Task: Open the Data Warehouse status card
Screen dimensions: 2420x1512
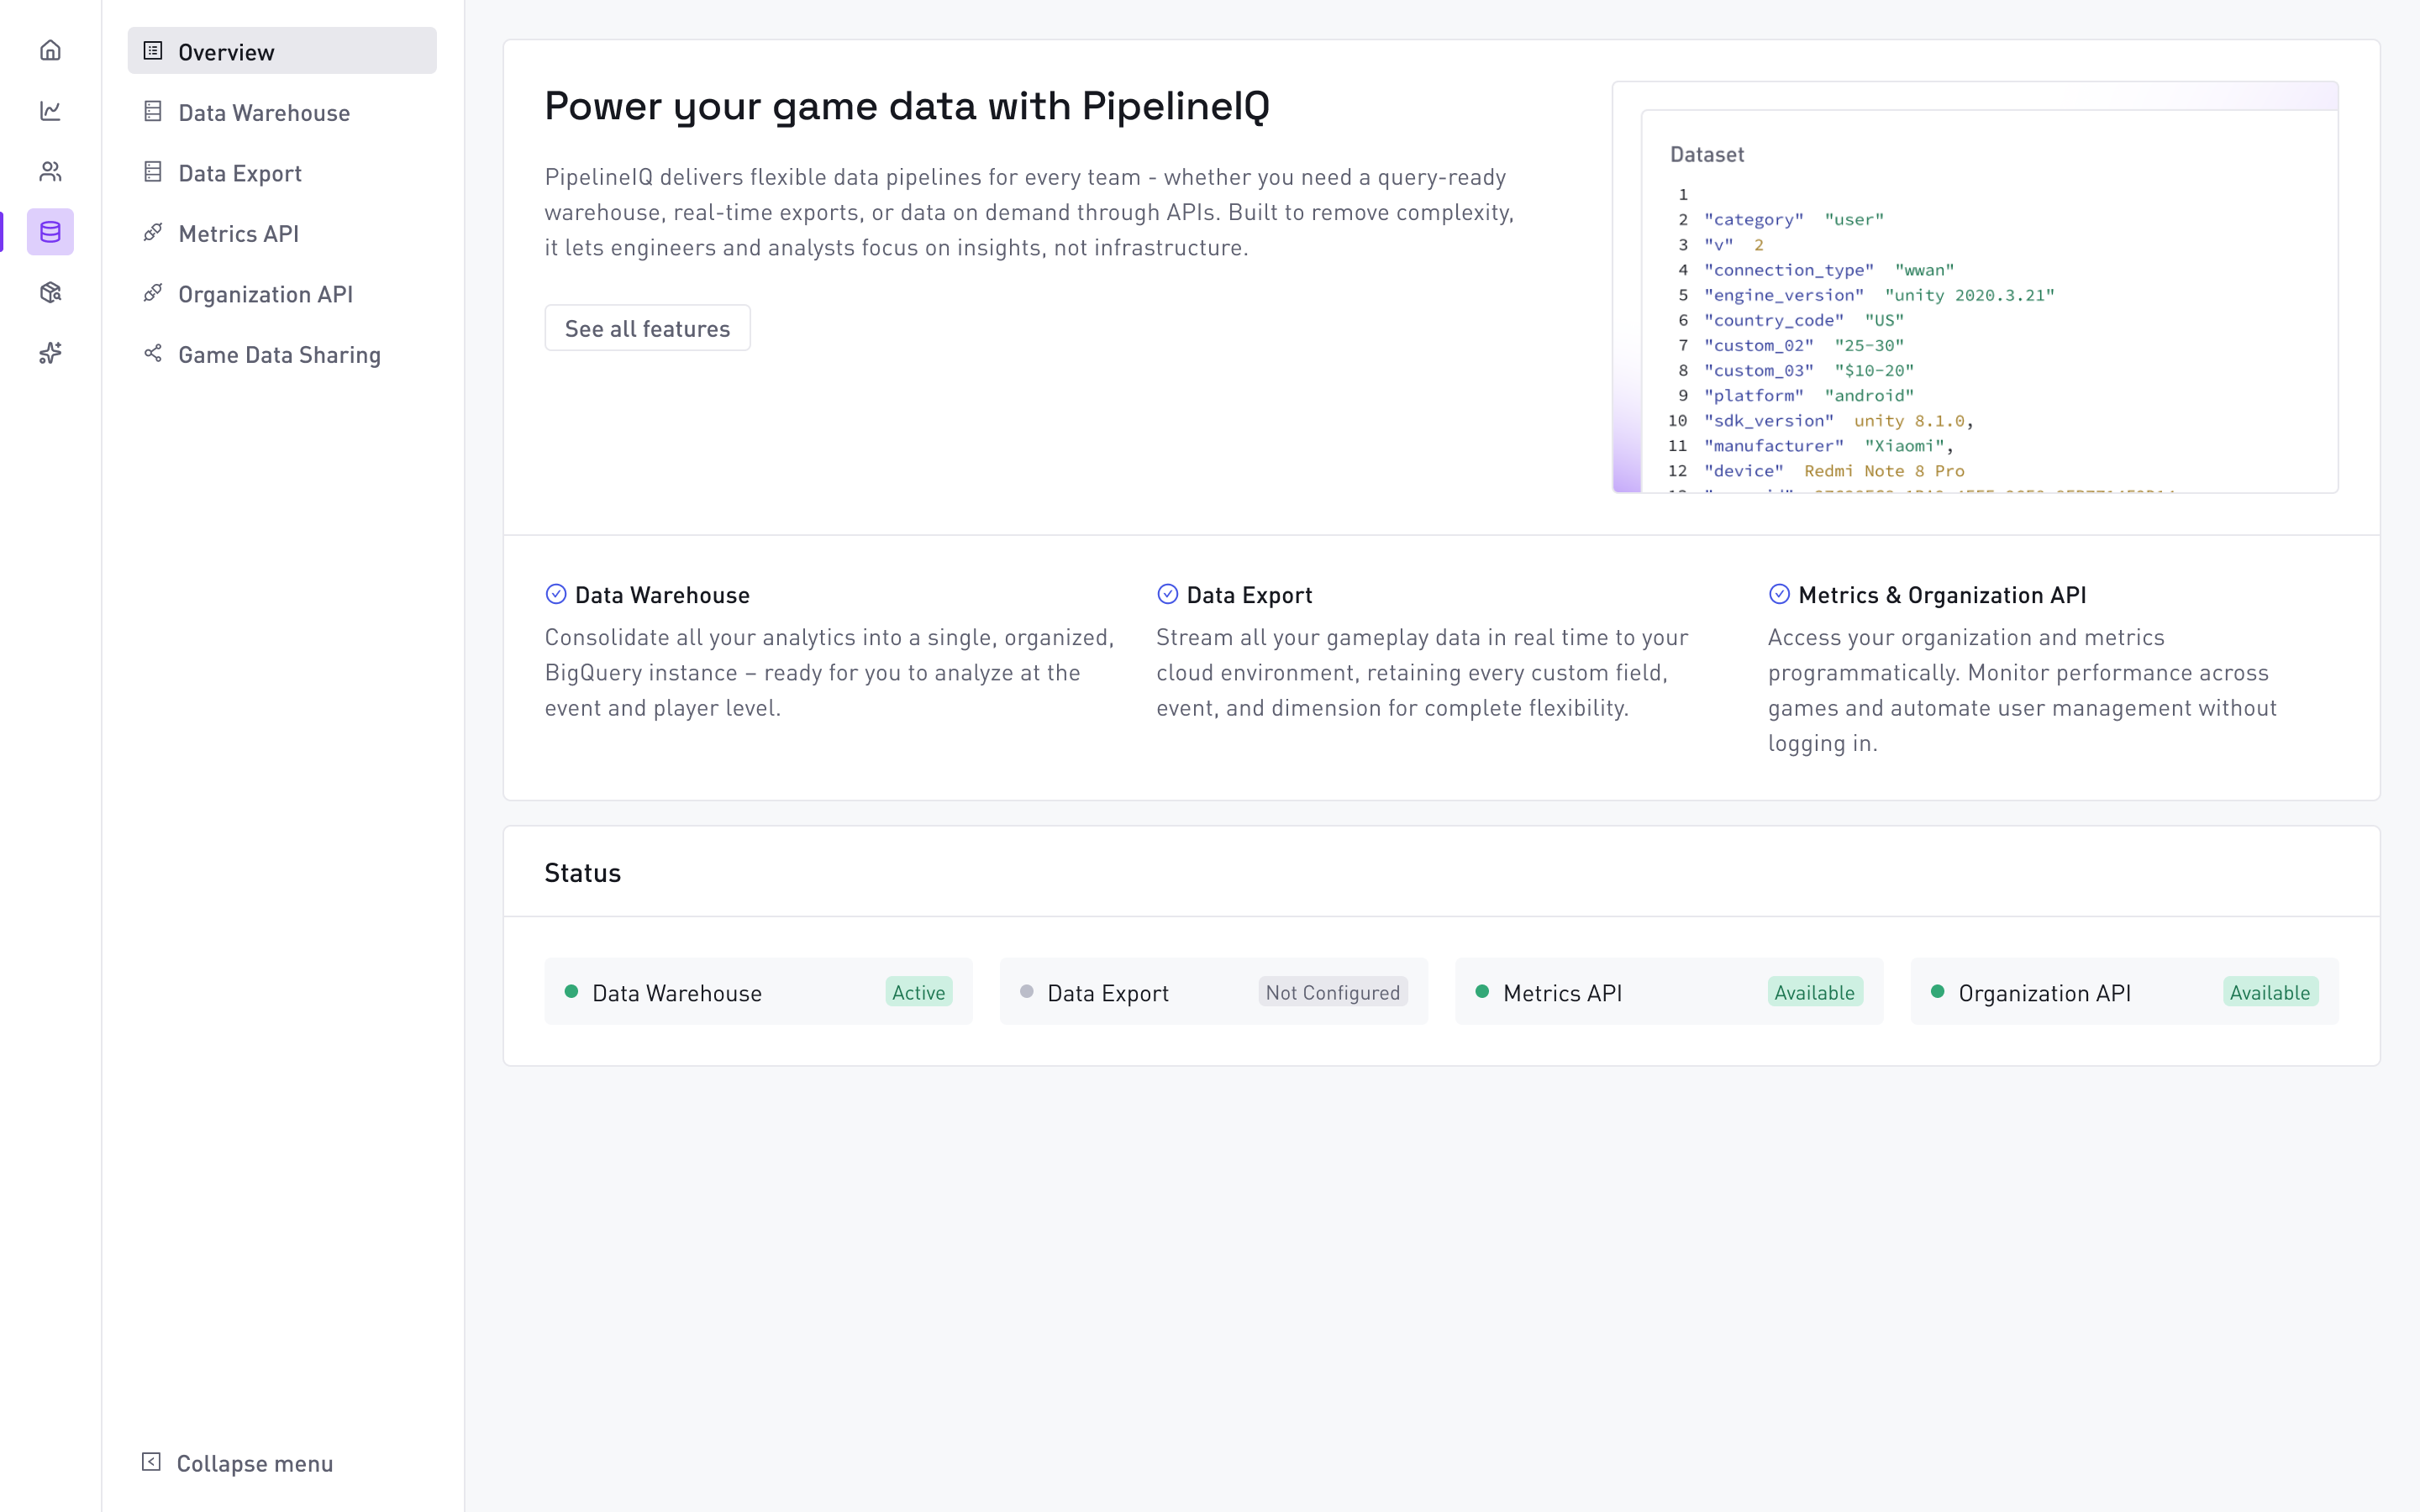Action: pos(758,991)
